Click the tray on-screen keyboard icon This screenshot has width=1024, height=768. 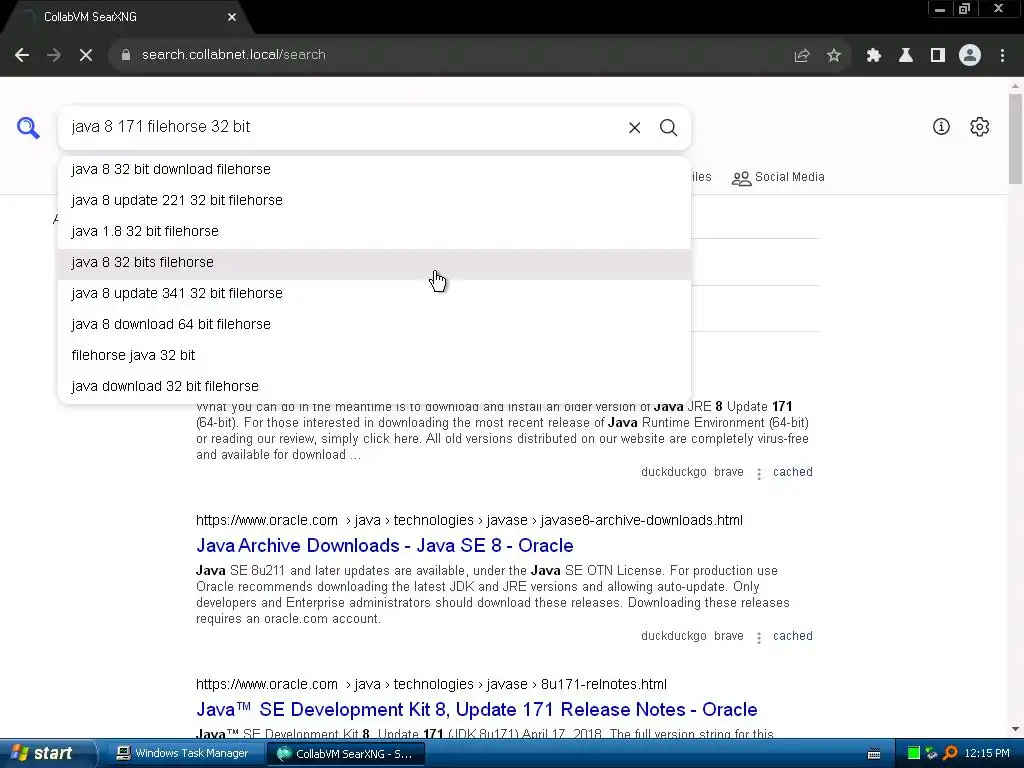tap(874, 754)
